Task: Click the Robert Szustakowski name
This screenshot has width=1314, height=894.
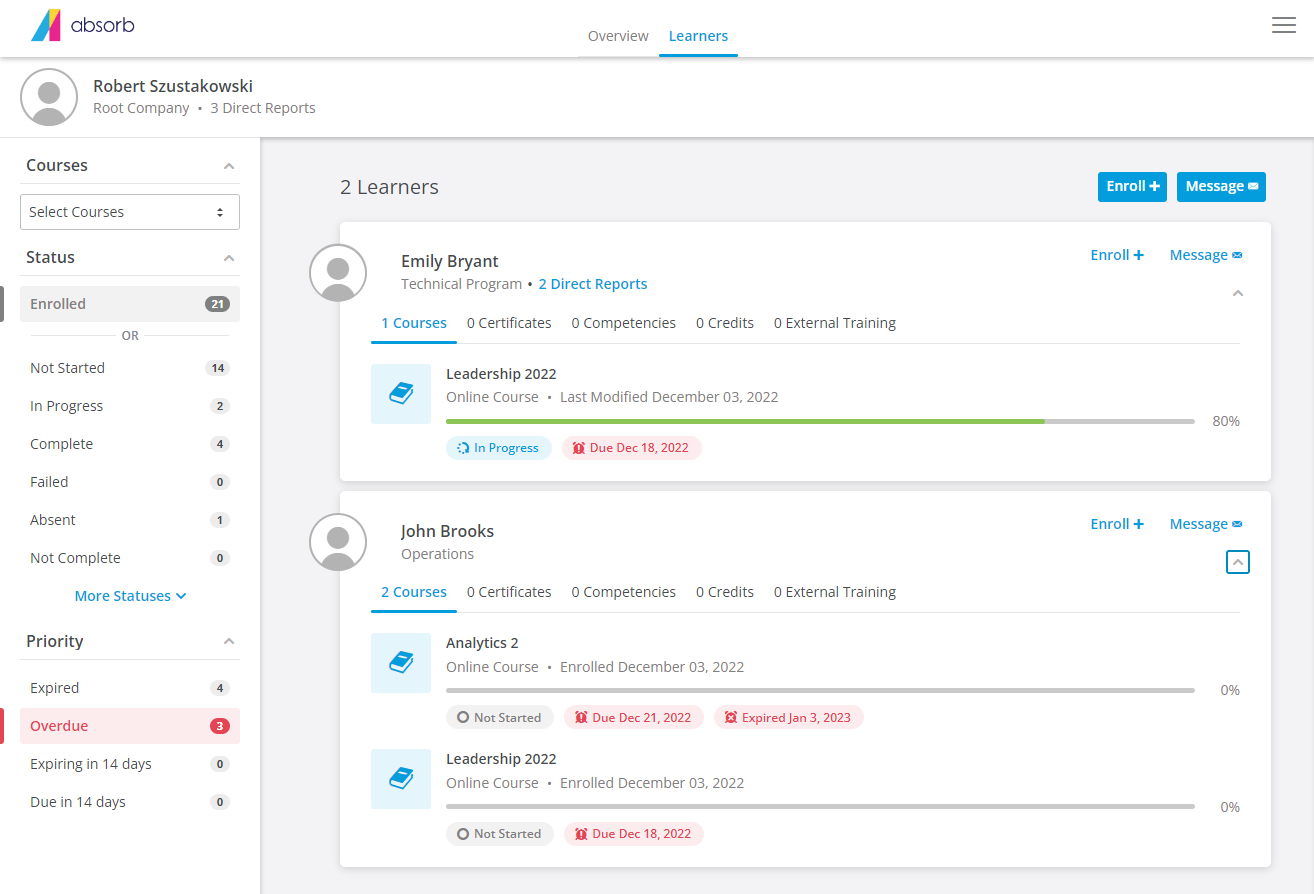Action: click(x=173, y=86)
